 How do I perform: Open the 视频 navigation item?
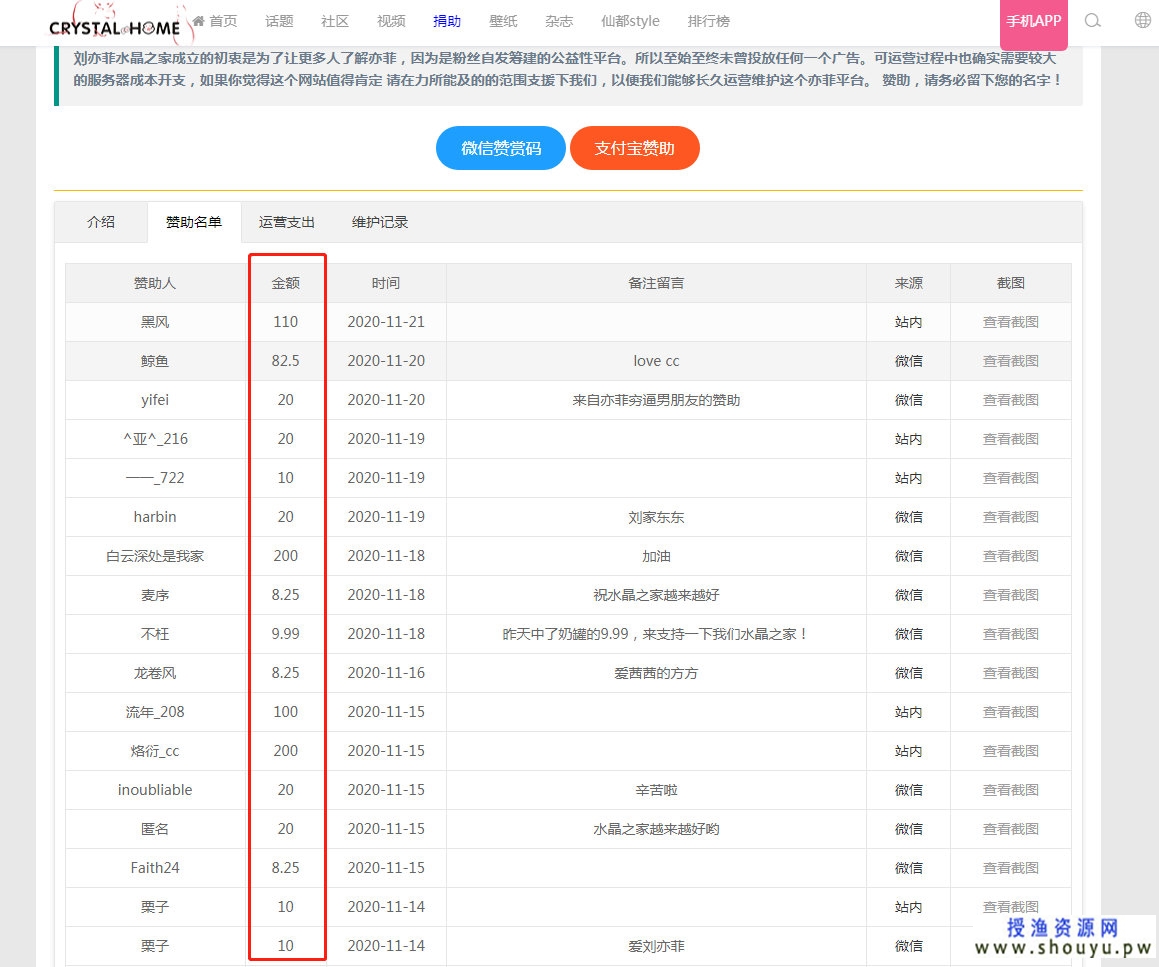click(x=391, y=21)
